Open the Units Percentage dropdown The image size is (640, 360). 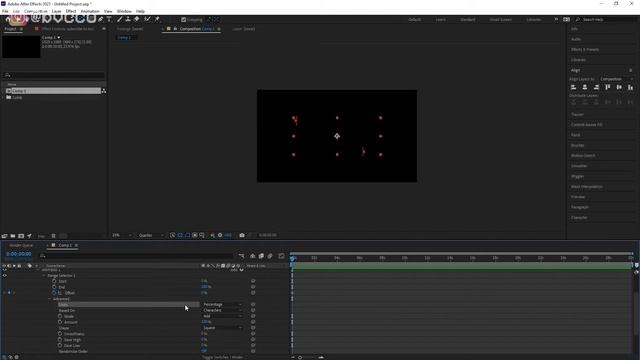pyautogui.click(x=222, y=304)
